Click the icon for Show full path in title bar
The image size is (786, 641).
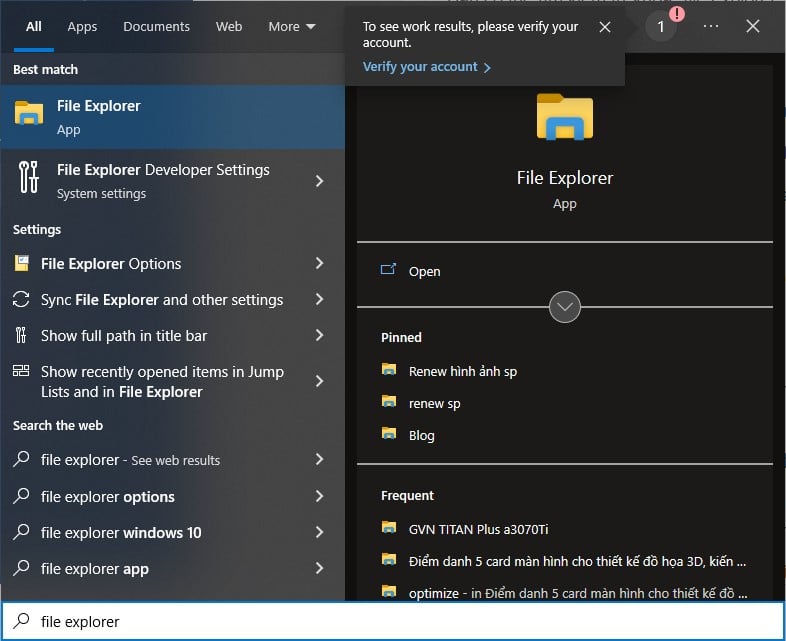(21, 335)
